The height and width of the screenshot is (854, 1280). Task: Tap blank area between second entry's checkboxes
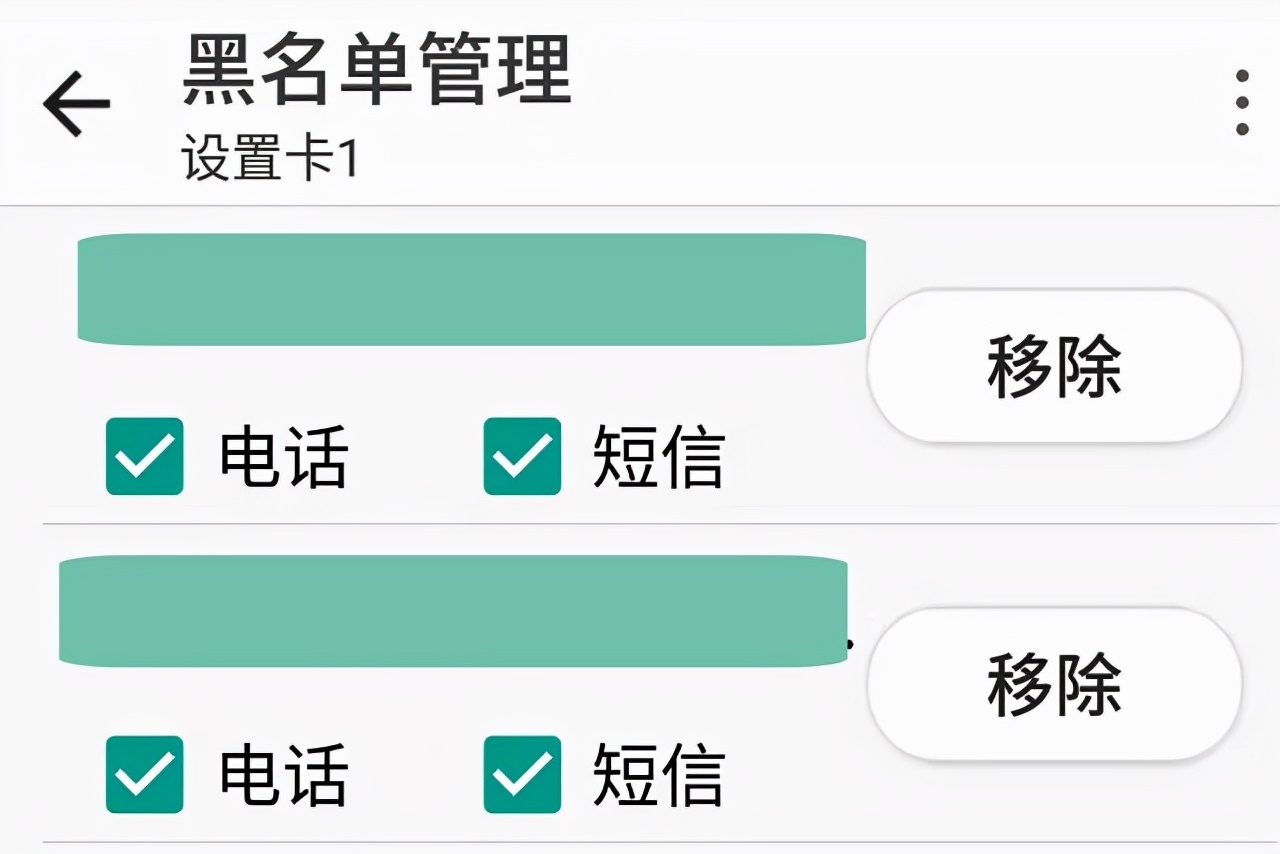(415, 774)
